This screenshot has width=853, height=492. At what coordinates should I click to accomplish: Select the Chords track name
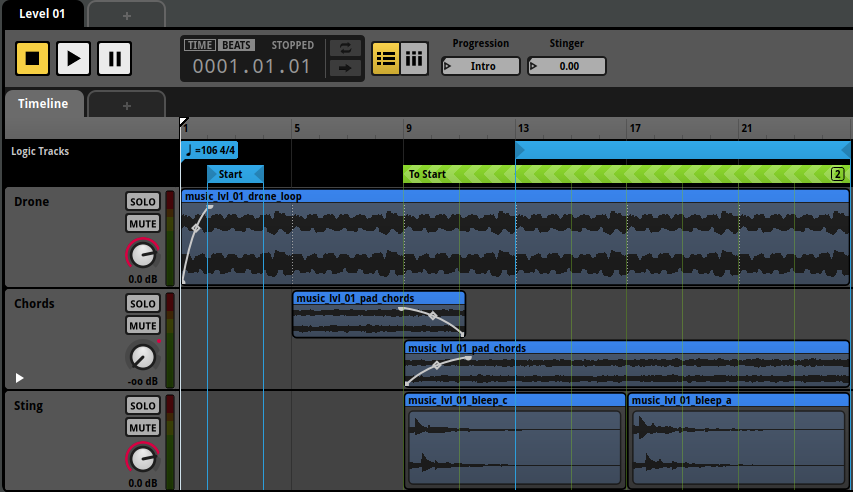34,304
